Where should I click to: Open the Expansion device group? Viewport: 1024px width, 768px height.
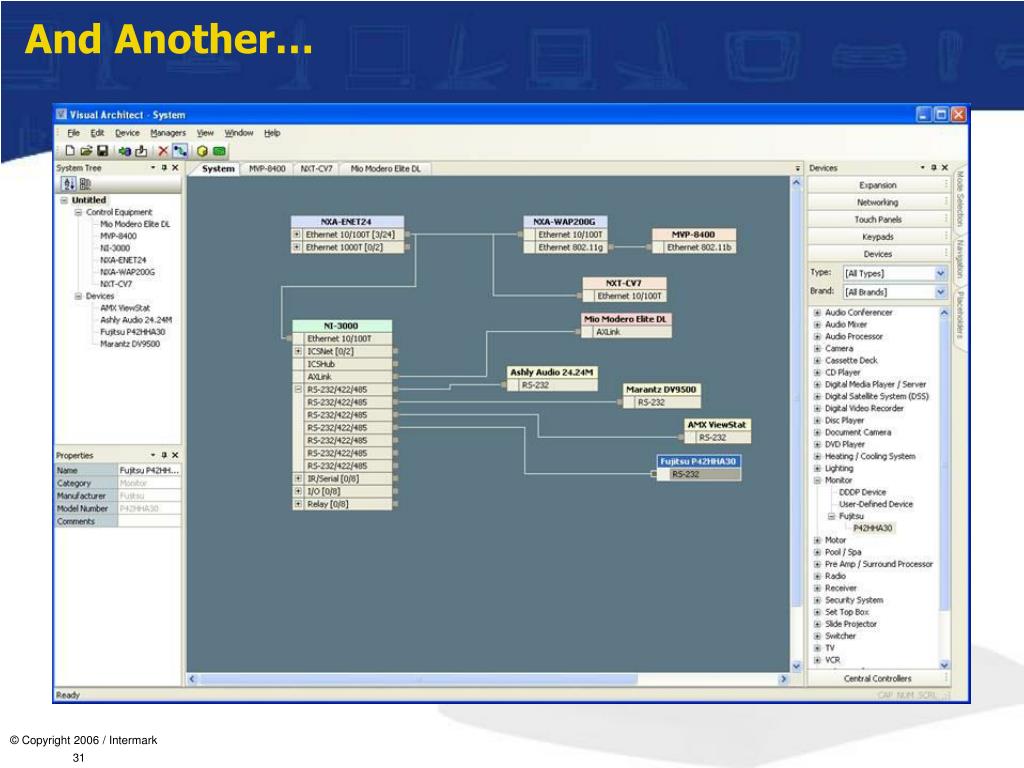(x=878, y=185)
